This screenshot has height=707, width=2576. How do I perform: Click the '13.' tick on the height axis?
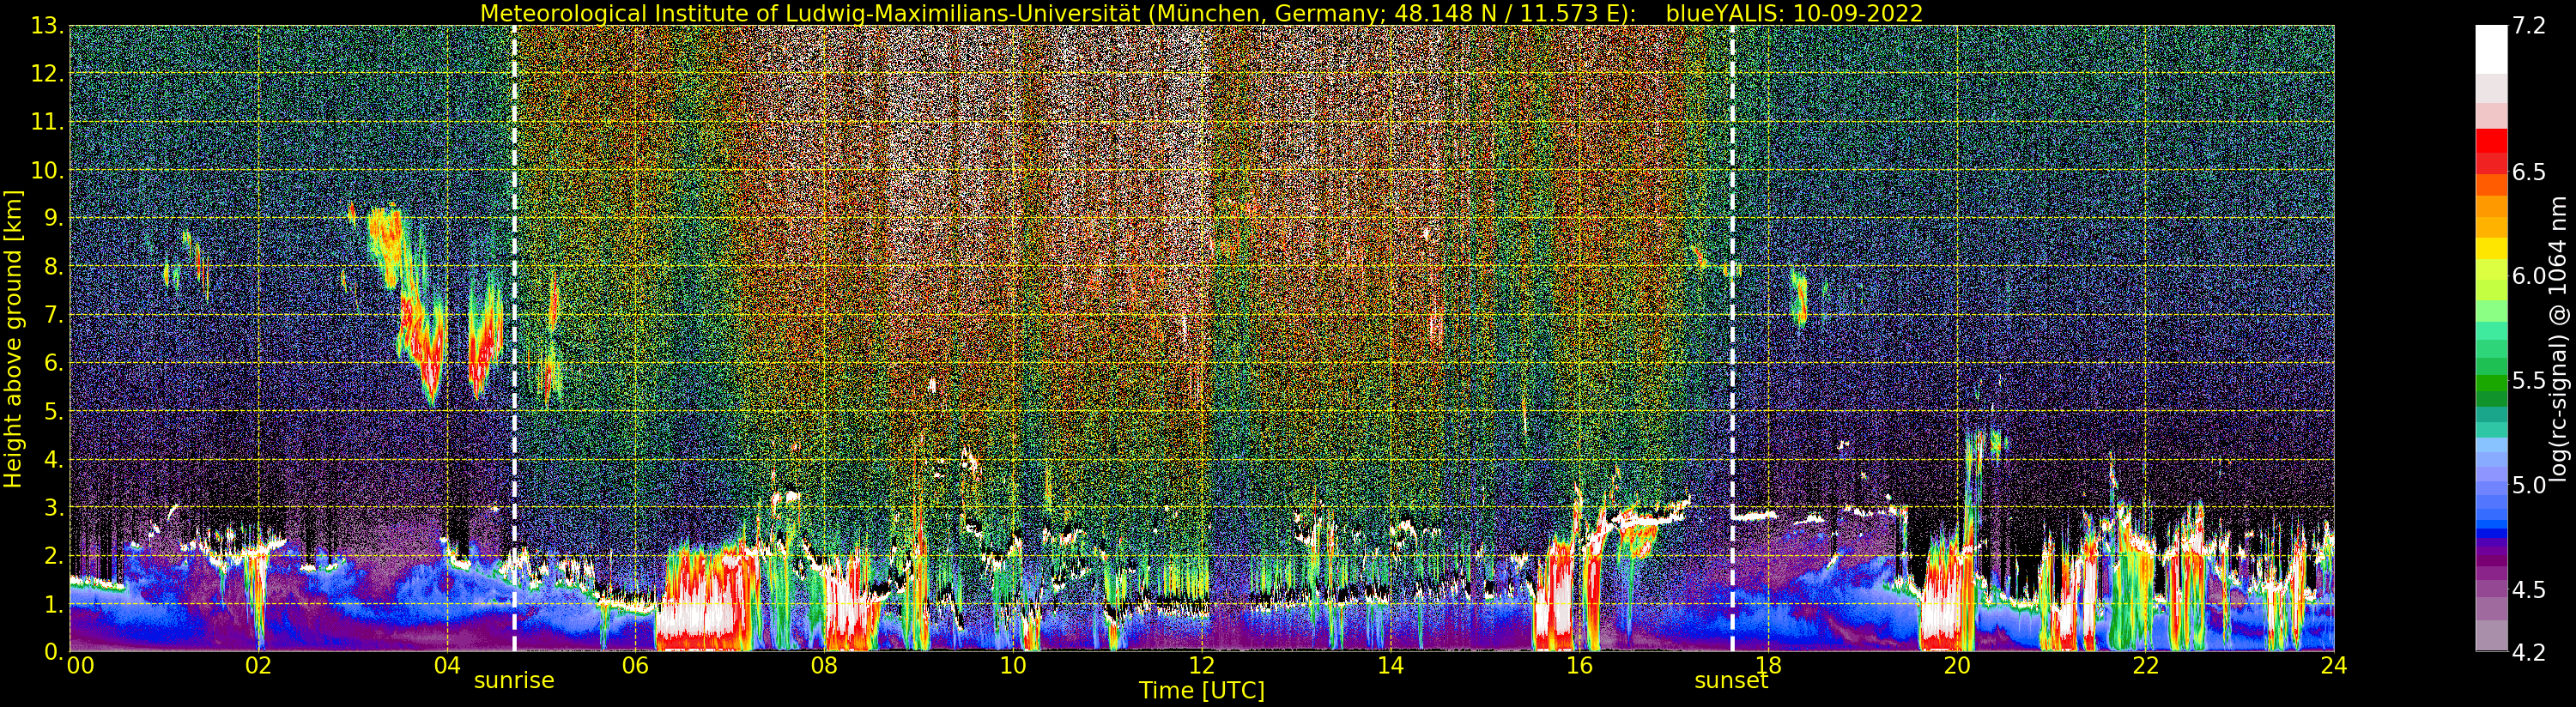click(48, 26)
